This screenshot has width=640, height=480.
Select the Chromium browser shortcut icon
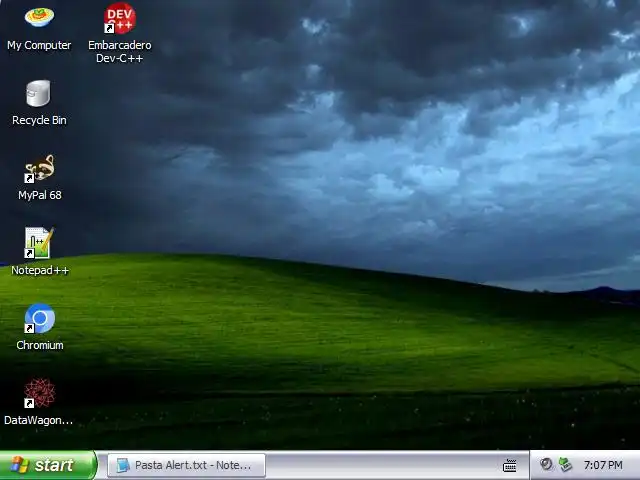(x=39, y=318)
